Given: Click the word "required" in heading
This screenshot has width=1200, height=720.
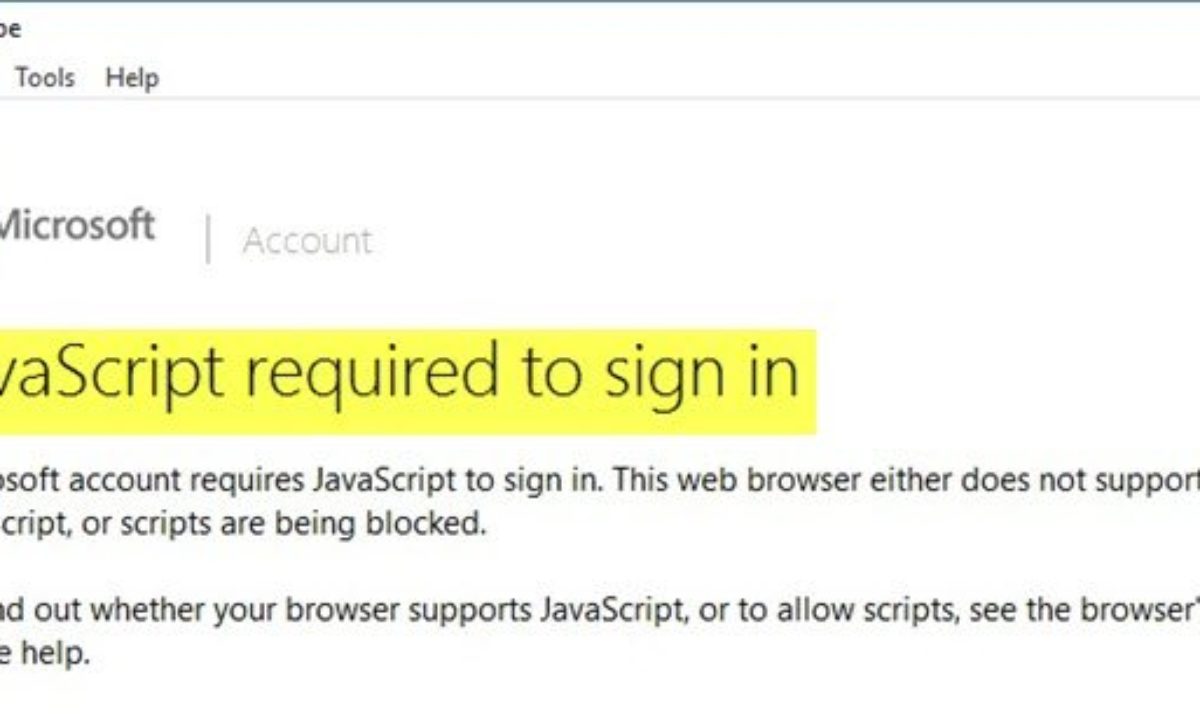Looking at the screenshot, I should [x=370, y=374].
